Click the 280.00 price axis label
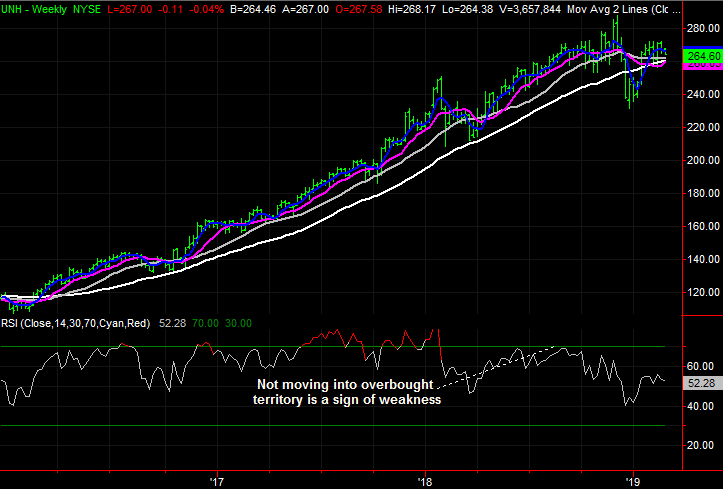 click(x=704, y=29)
